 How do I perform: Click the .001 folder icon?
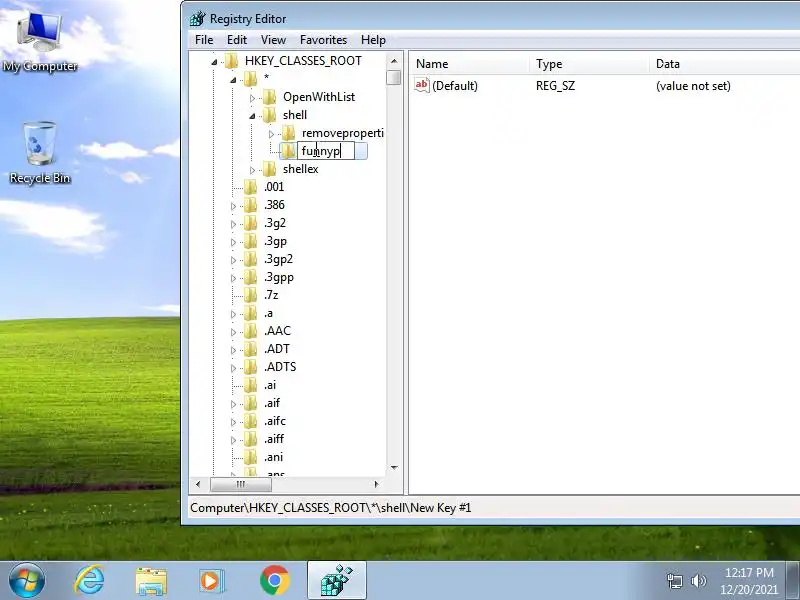coord(251,187)
